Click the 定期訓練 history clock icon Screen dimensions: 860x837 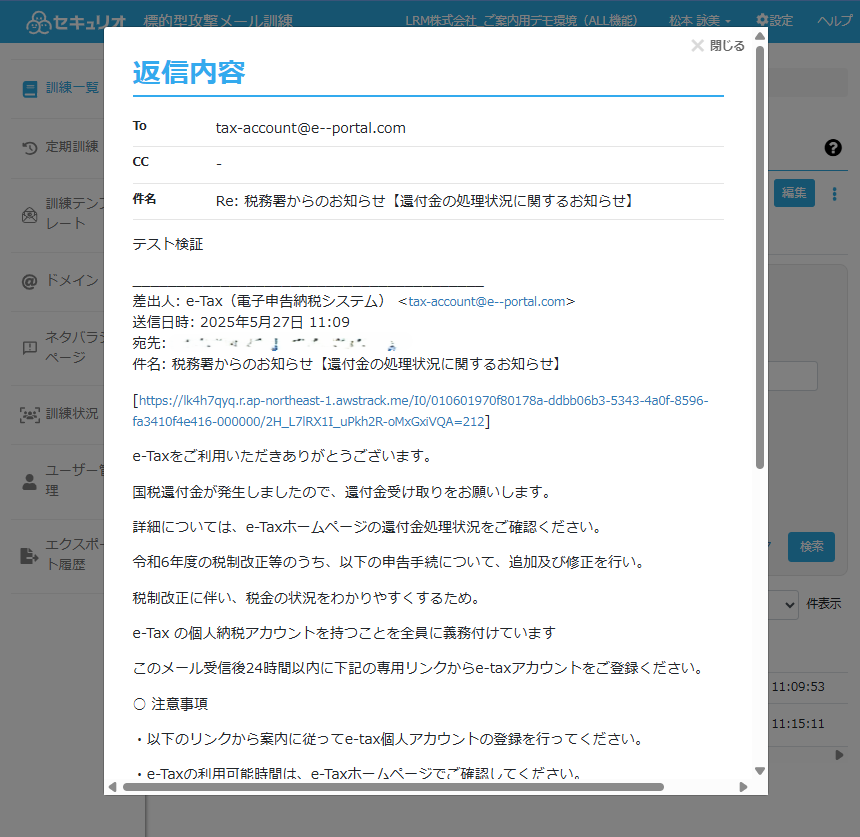click(x=30, y=148)
